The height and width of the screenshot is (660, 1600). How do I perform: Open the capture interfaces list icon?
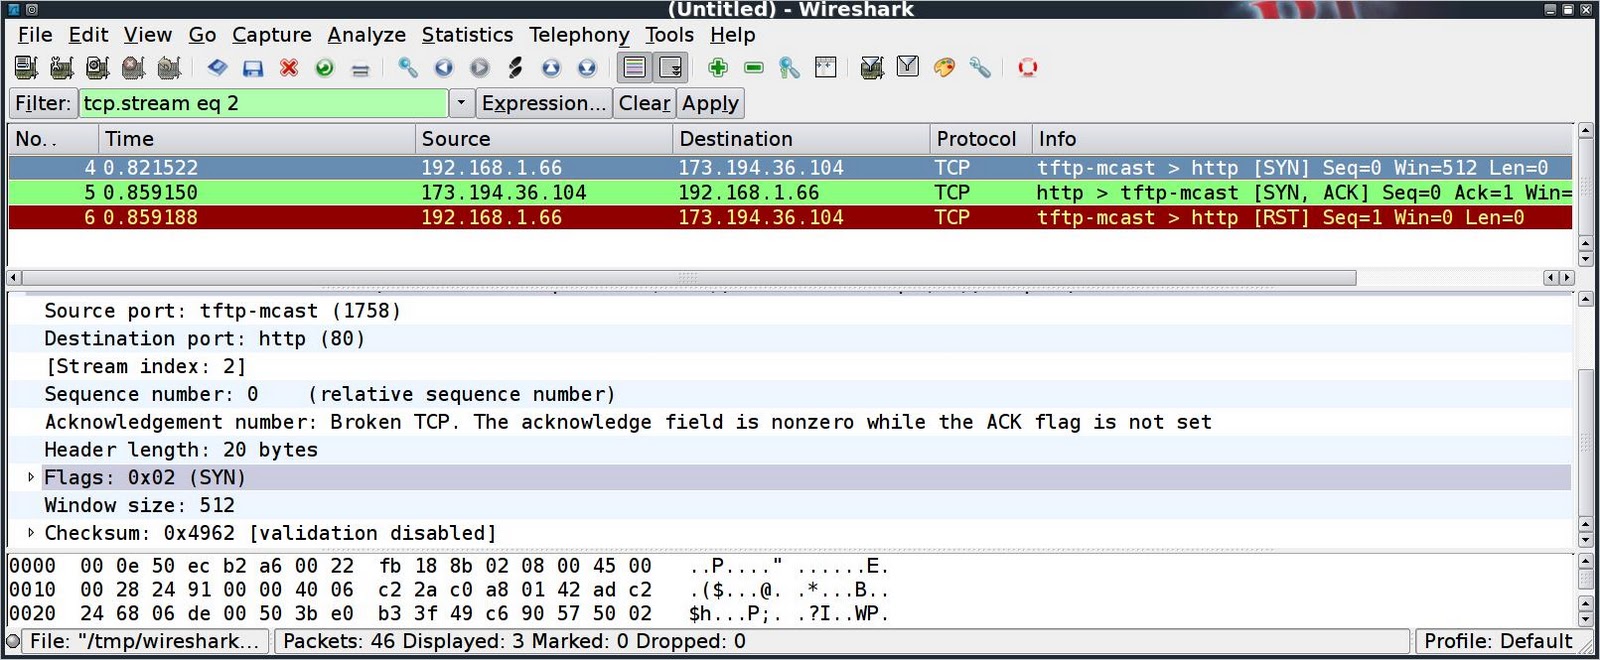tap(26, 68)
